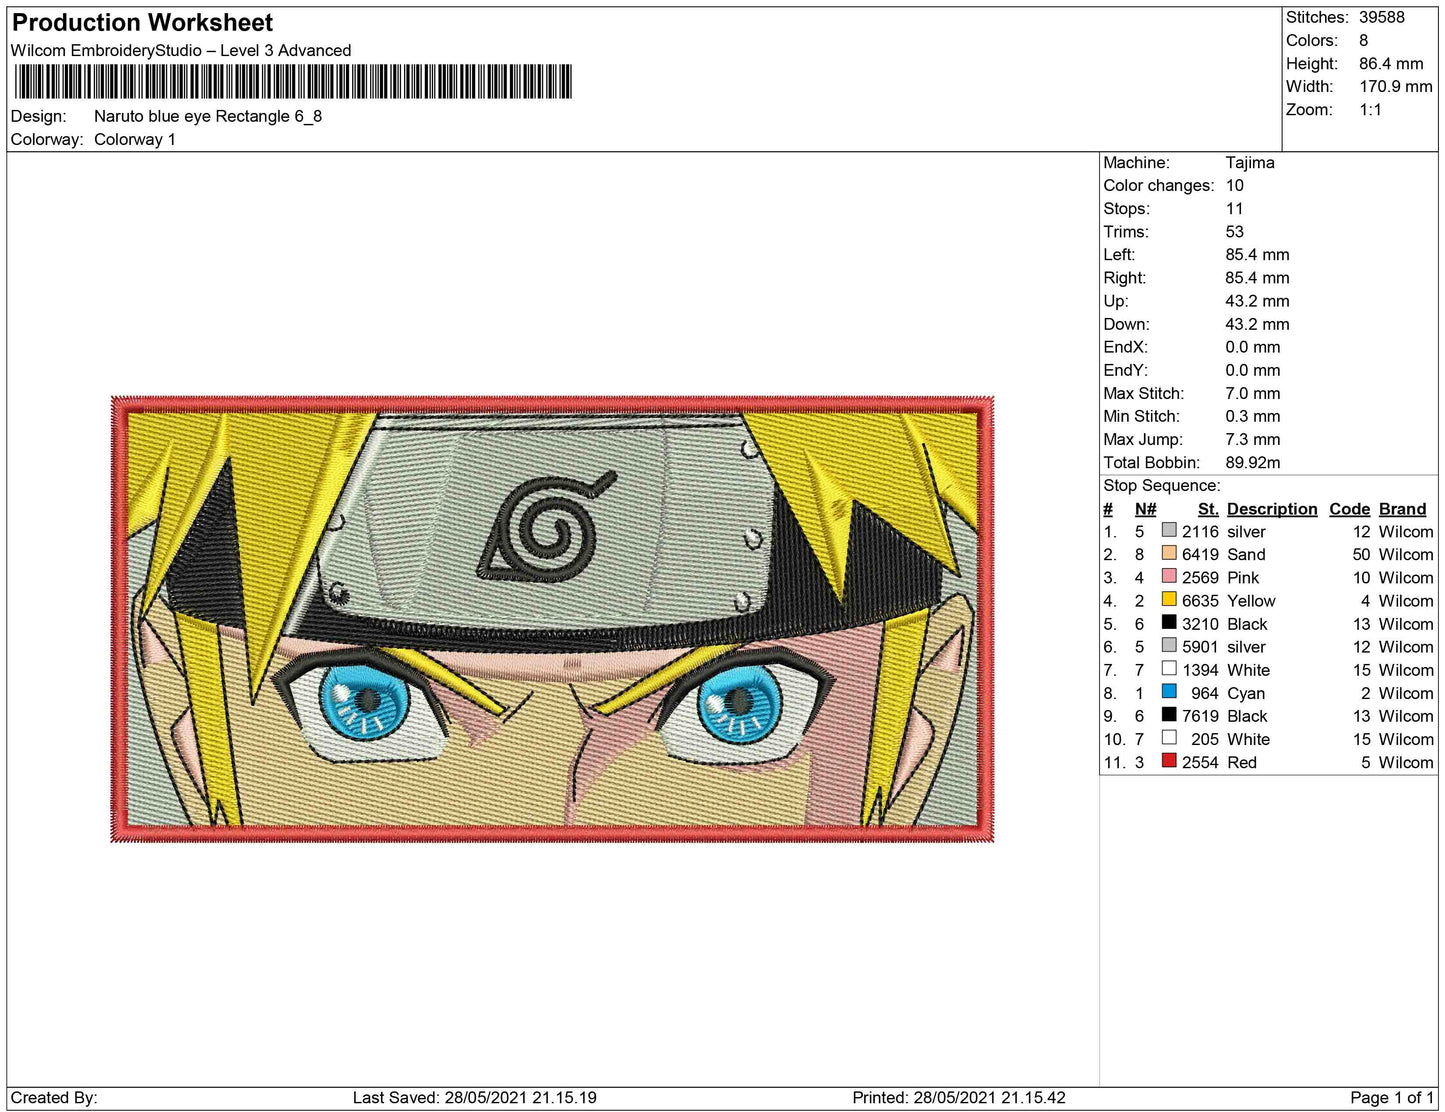
Task: Click the "Colors:" label
Action: 1312,40
